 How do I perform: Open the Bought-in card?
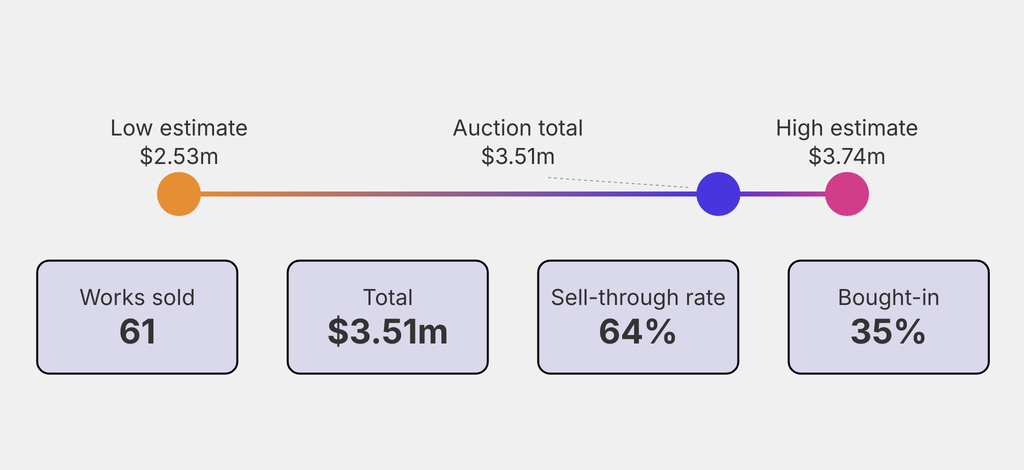pyautogui.click(x=888, y=317)
